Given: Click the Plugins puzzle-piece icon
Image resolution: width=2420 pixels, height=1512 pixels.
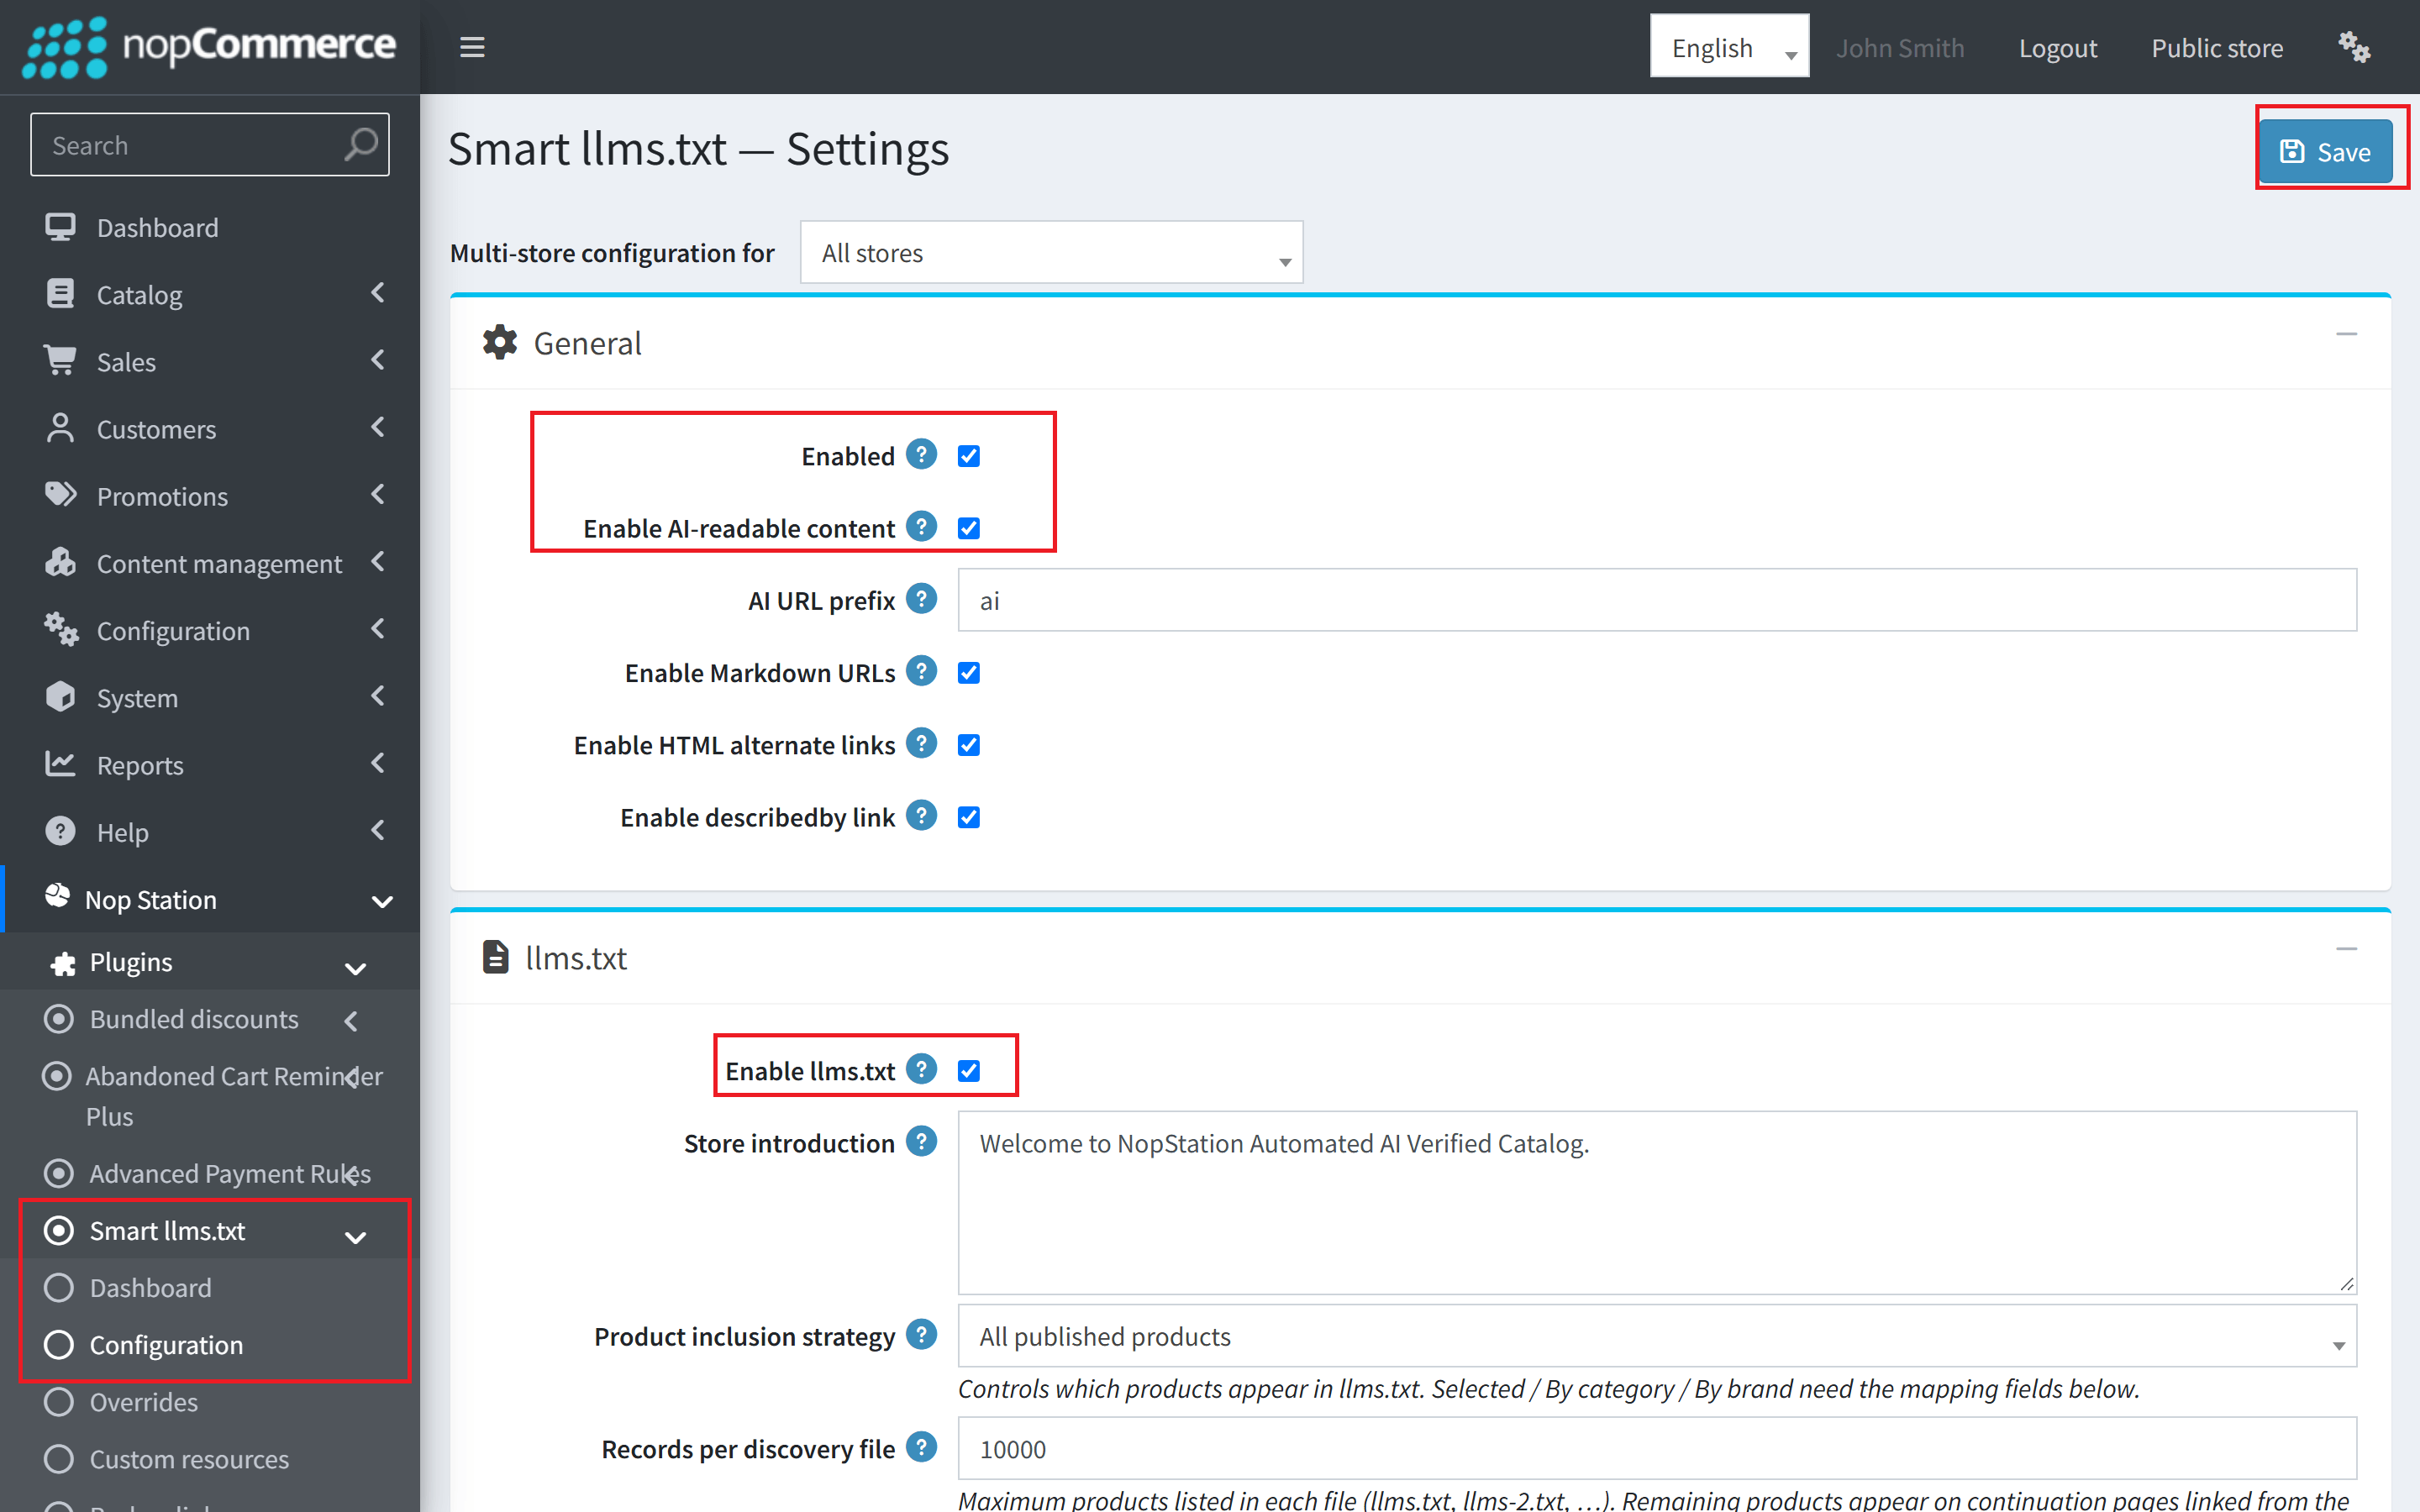Looking at the screenshot, I should point(63,963).
